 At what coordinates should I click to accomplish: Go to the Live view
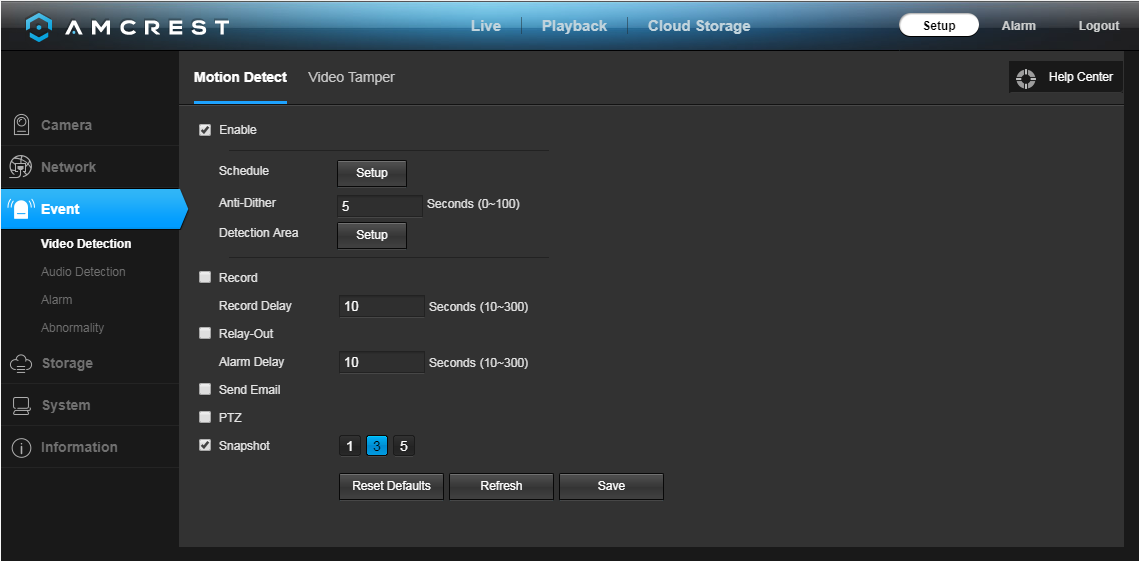pyautogui.click(x=485, y=26)
